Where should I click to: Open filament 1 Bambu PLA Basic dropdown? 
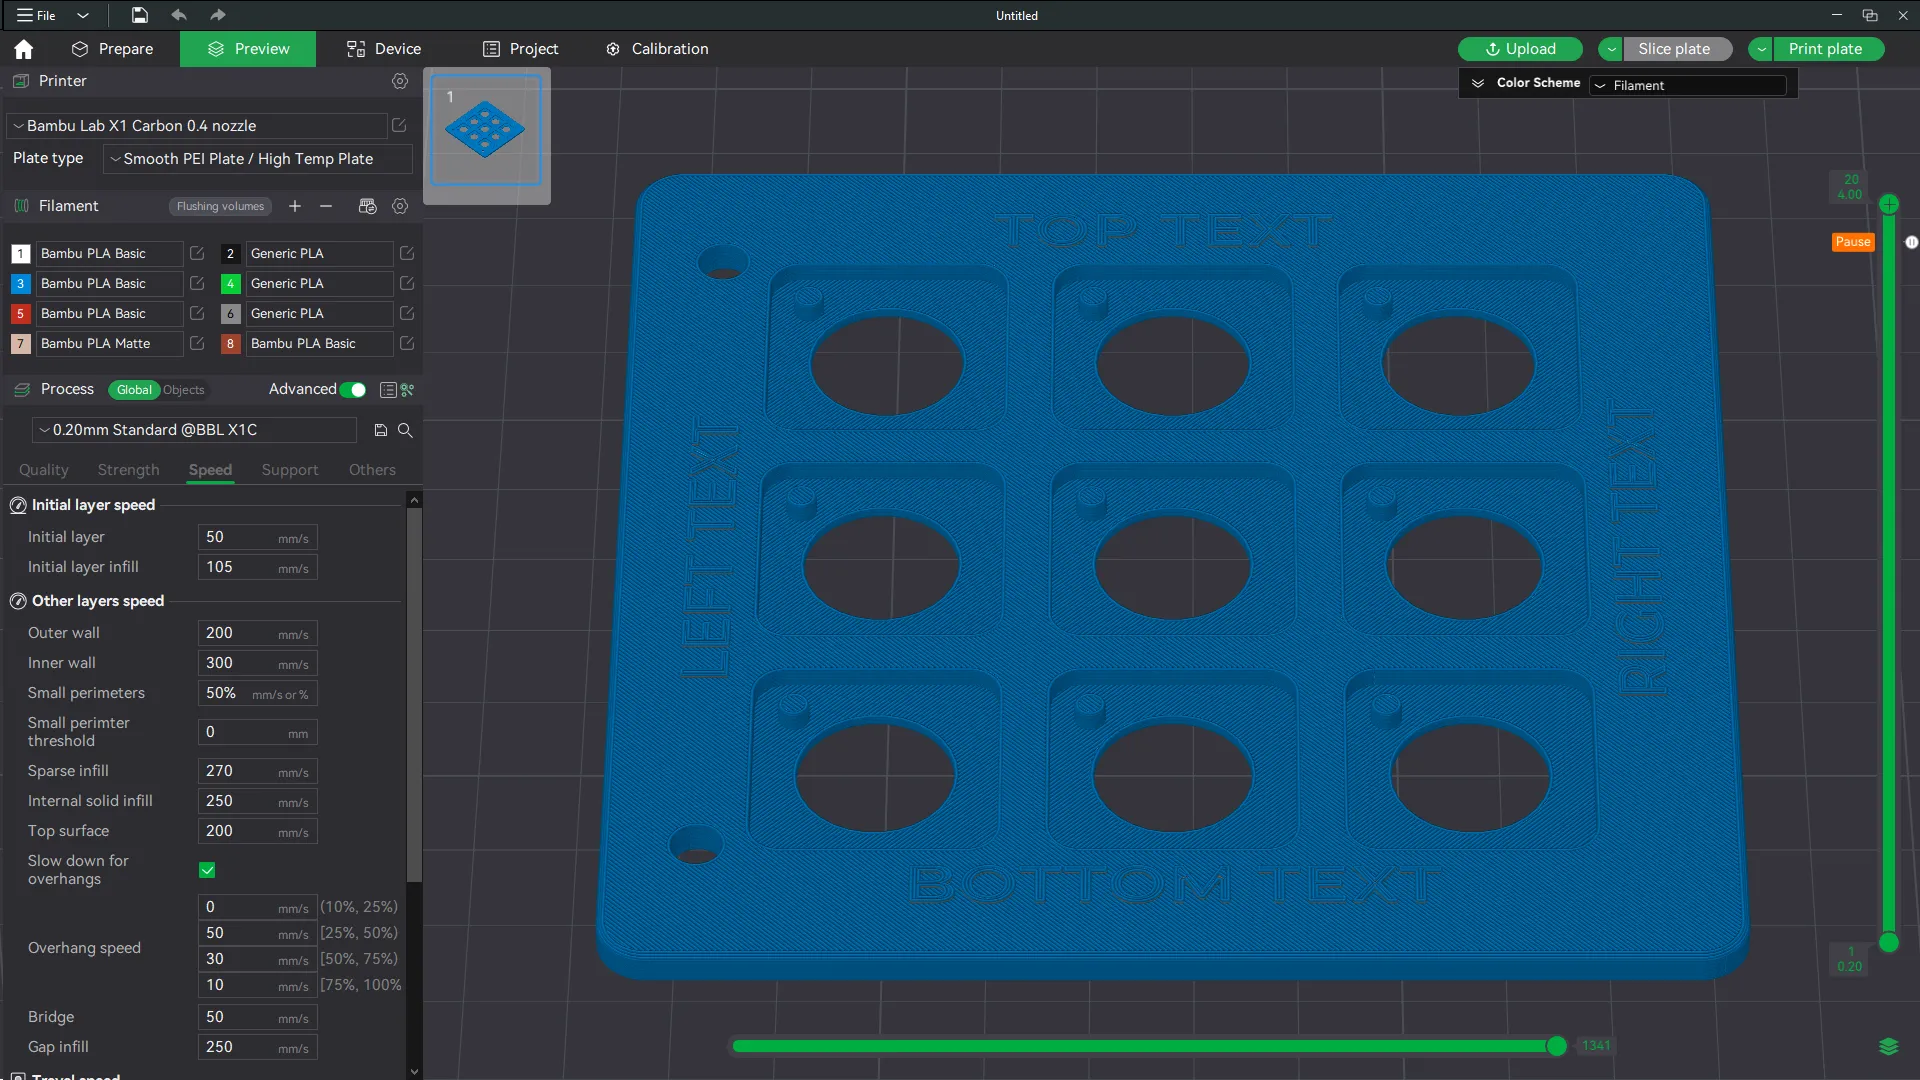tap(110, 254)
